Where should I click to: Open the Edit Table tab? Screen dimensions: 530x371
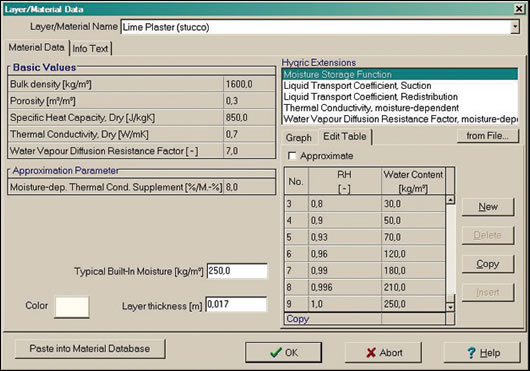pyautogui.click(x=345, y=137)
